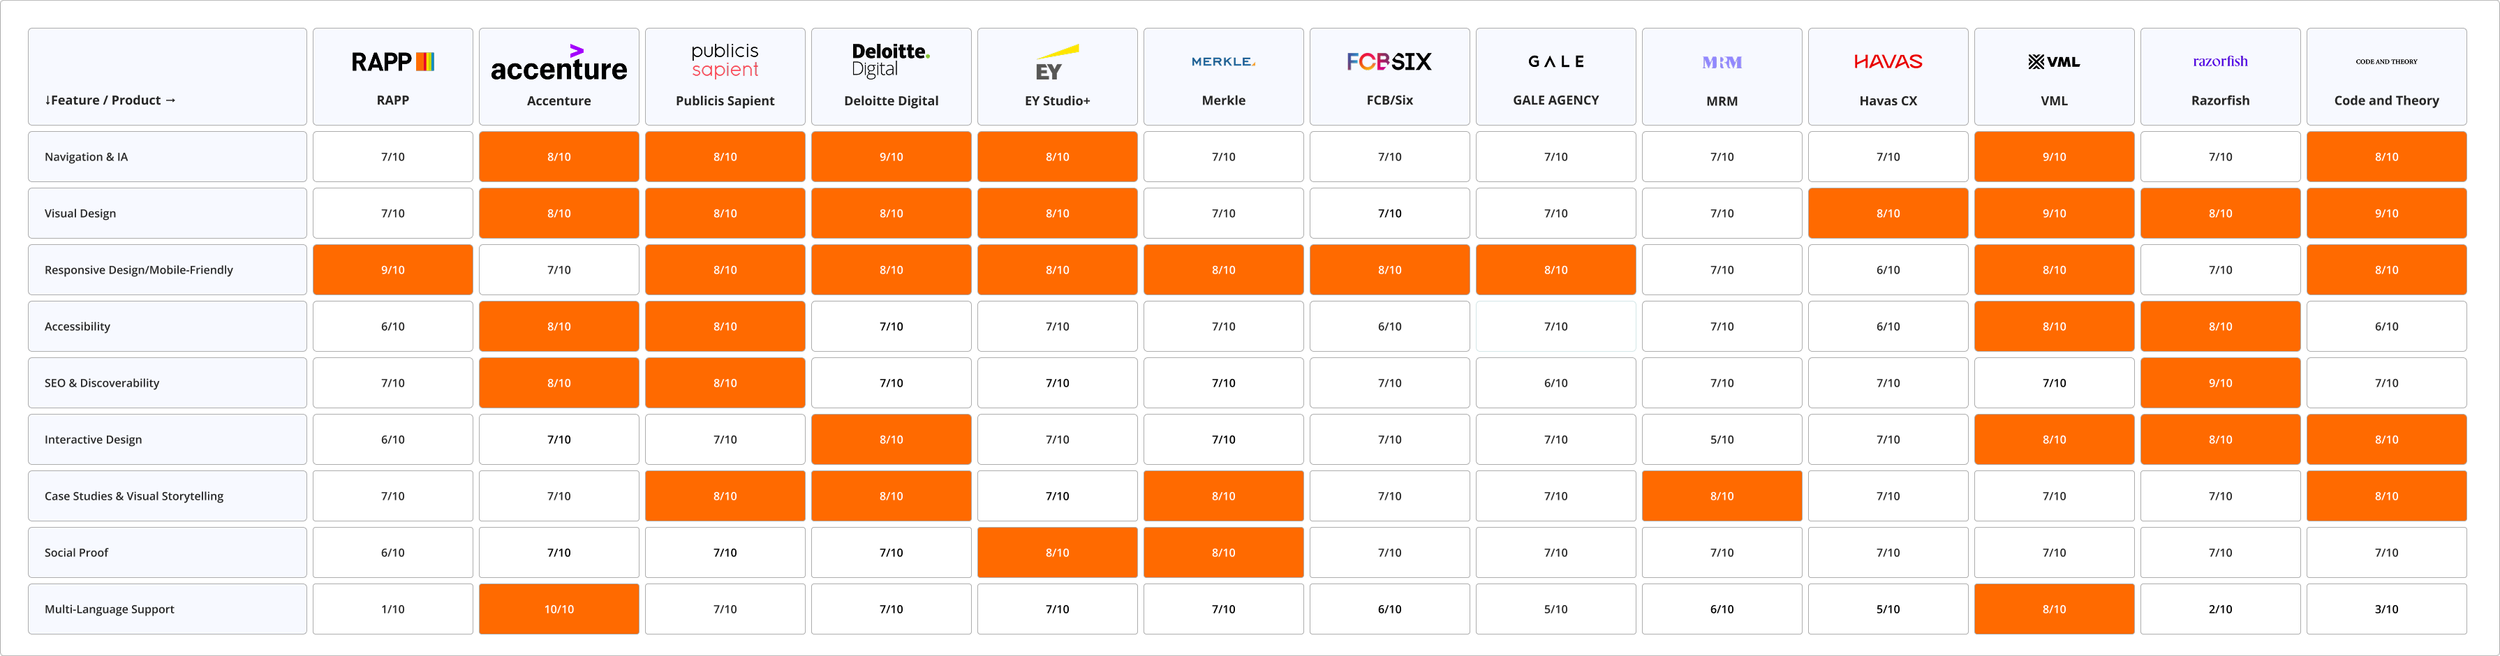2500x656 pixels.
Task: Select the Accessibility row label
Action: tap(167, 326)
